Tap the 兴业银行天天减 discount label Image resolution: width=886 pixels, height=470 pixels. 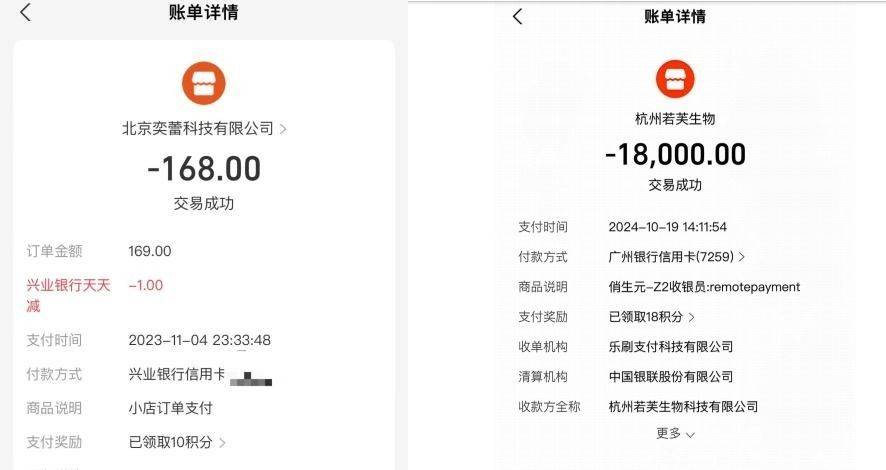click(x=68, y=295)
